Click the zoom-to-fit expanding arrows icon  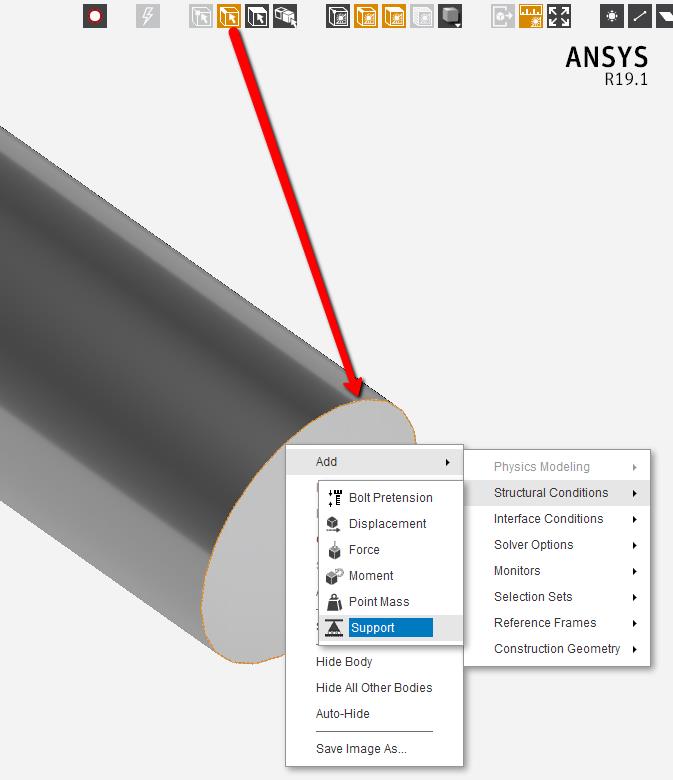tap(559, 16)
